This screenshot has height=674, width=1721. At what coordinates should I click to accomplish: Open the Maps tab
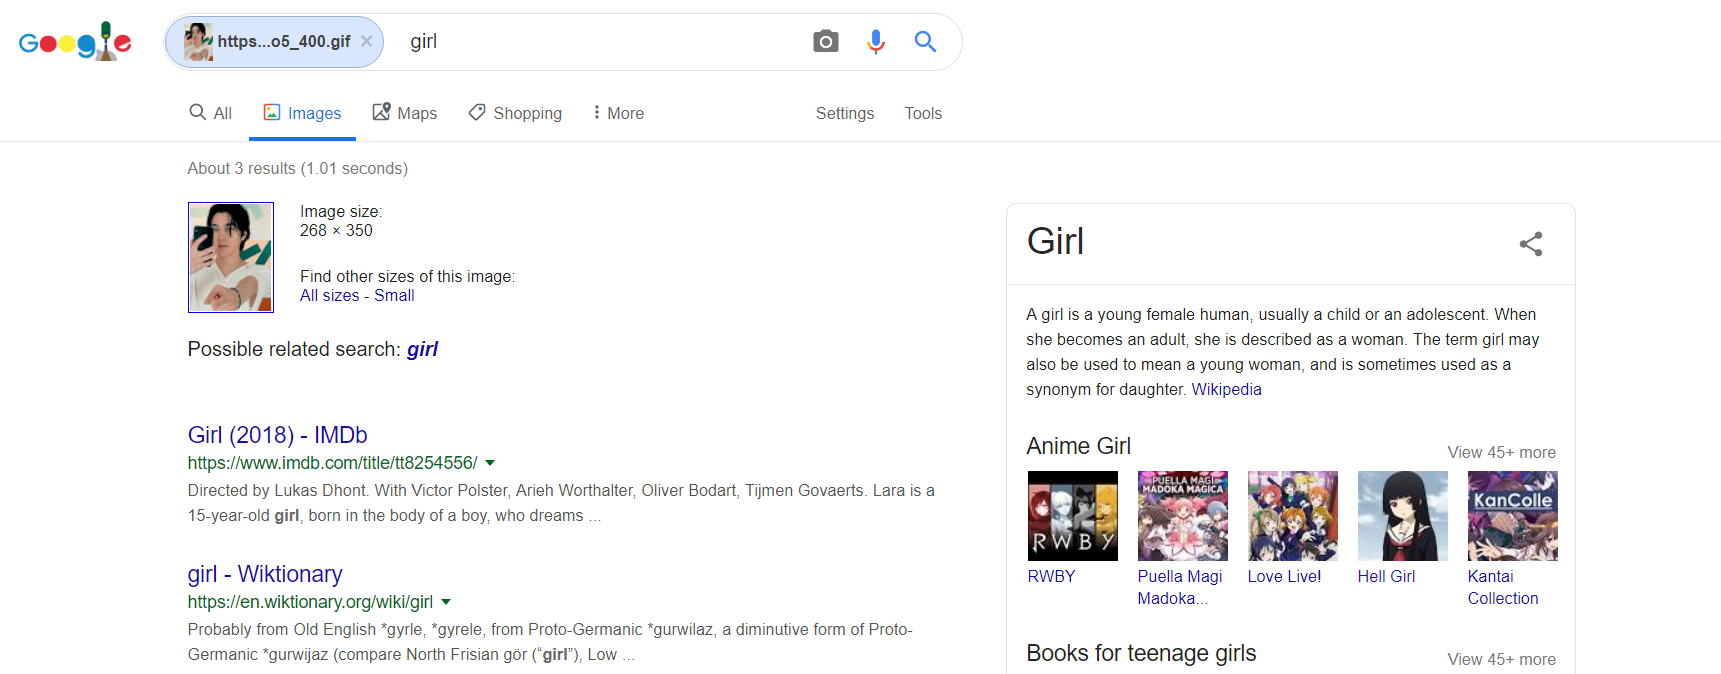pos(405,113)
